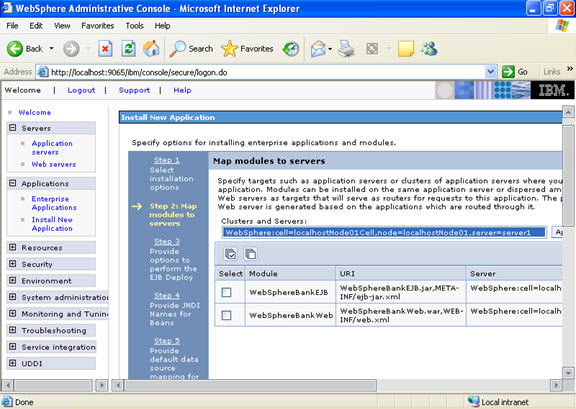Image resolution: width=576 pixels, height=409 pixels.
Task: Open the Mail button dropdown arrow
Action: click(x=330, y=49)
